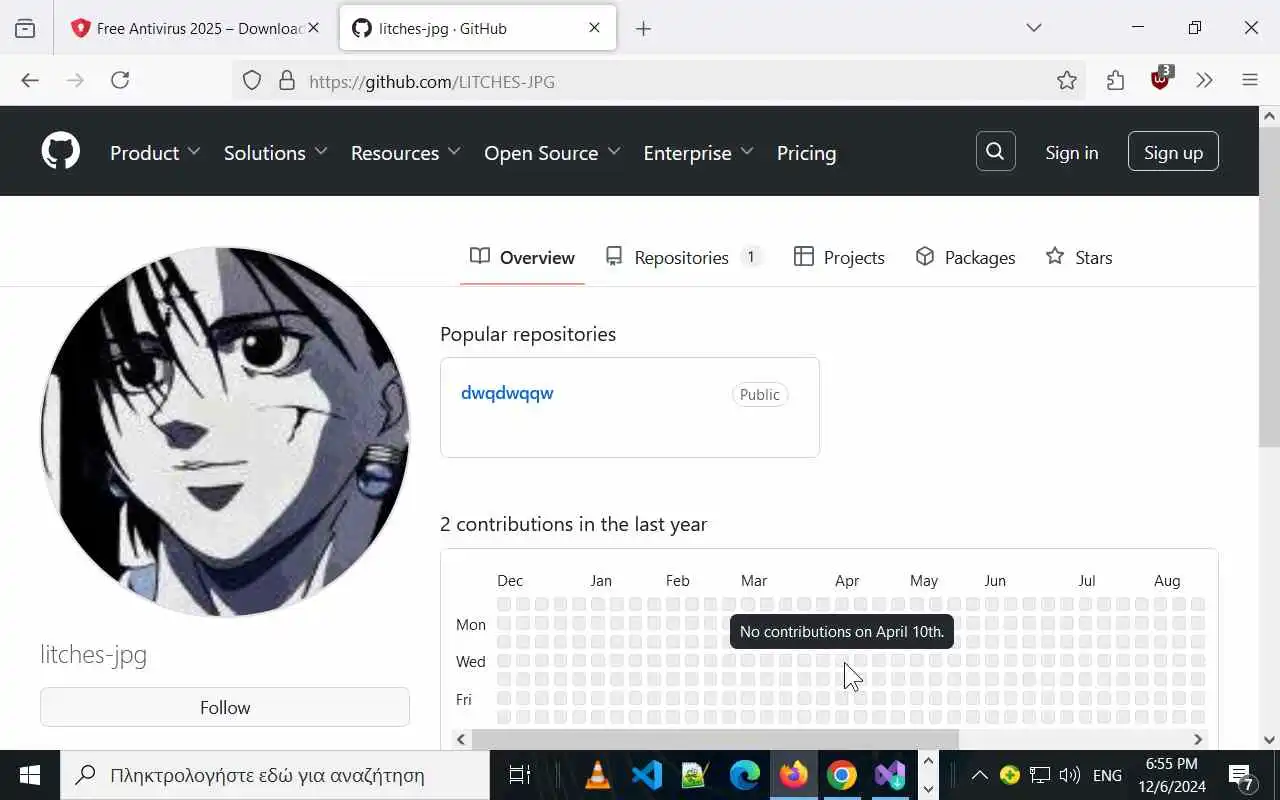Click the padlock site info icon

[287, 81]
